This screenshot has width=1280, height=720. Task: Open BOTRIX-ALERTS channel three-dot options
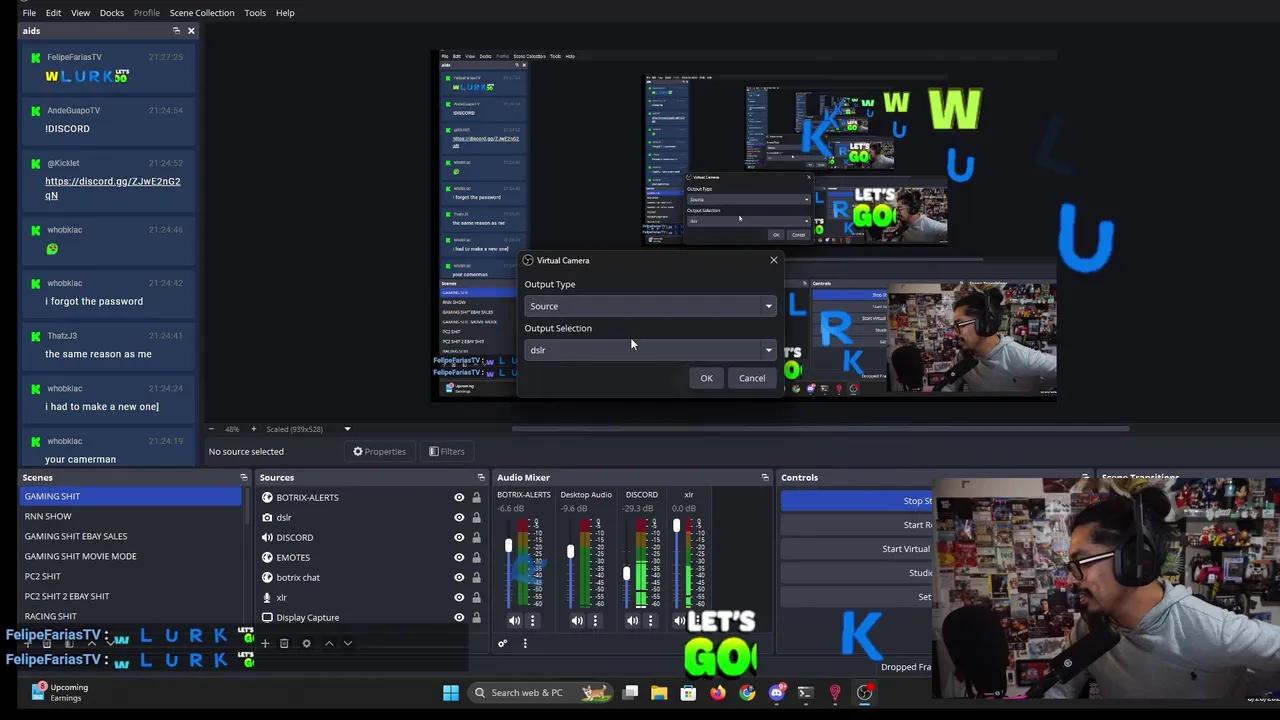532,621
